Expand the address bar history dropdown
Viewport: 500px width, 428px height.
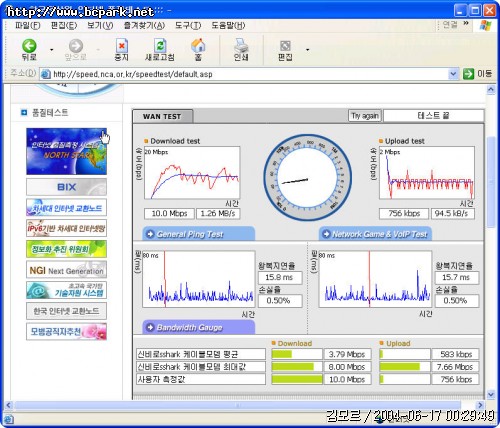(453, 74)
